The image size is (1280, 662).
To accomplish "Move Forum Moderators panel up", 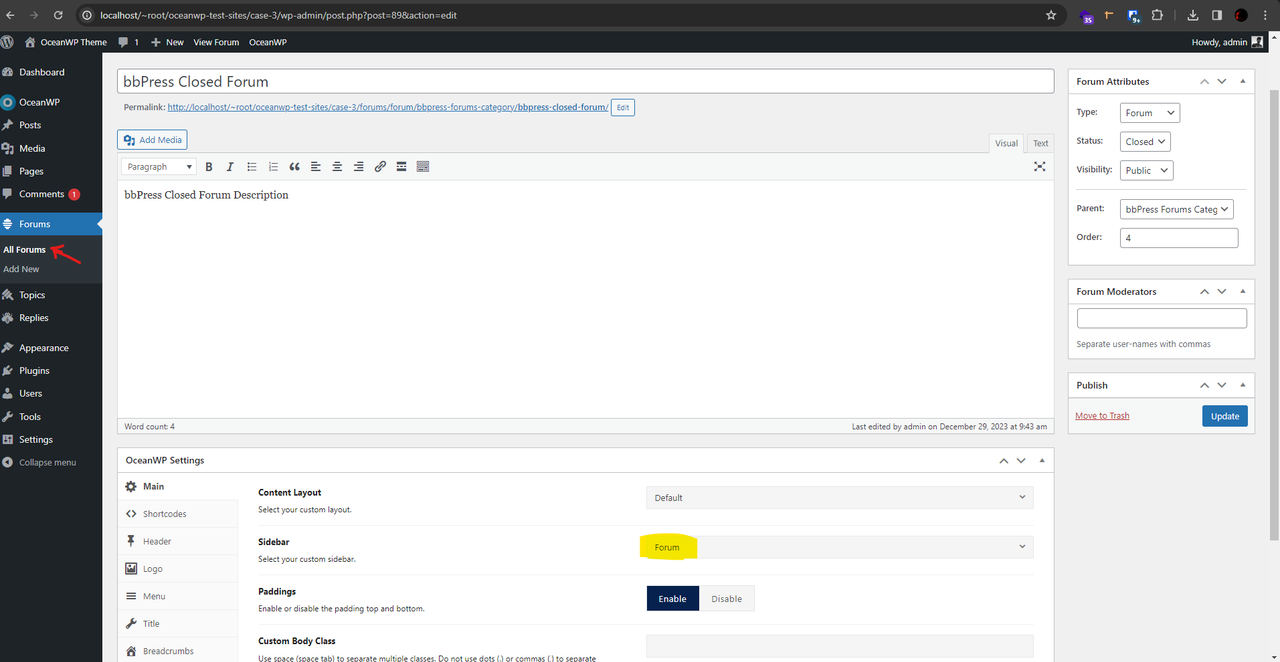I will coord(1205,292).
